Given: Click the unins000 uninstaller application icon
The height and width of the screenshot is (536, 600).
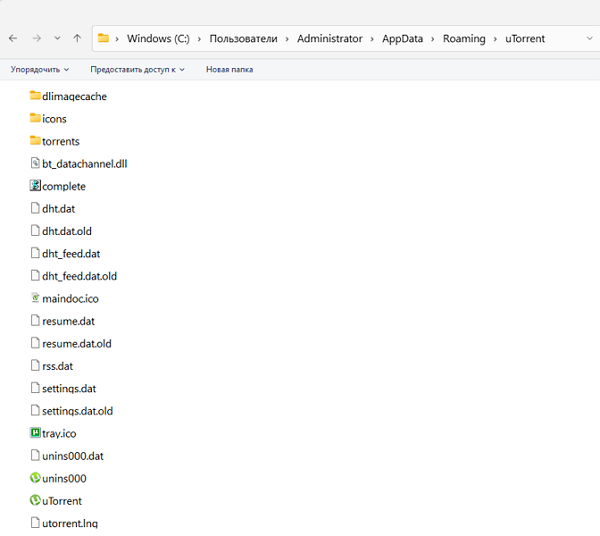Looking at the screenshot, I should click(35, 479).
